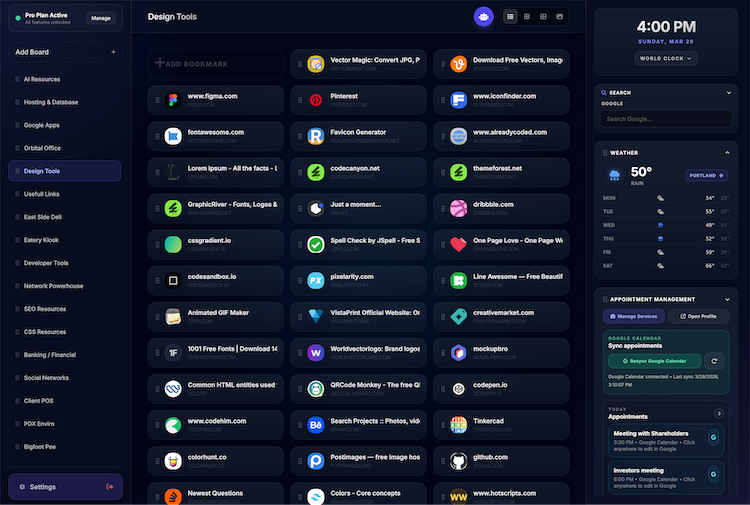Open the CSS Resources board
Viewport: 750px width, 505px height.
65,332
